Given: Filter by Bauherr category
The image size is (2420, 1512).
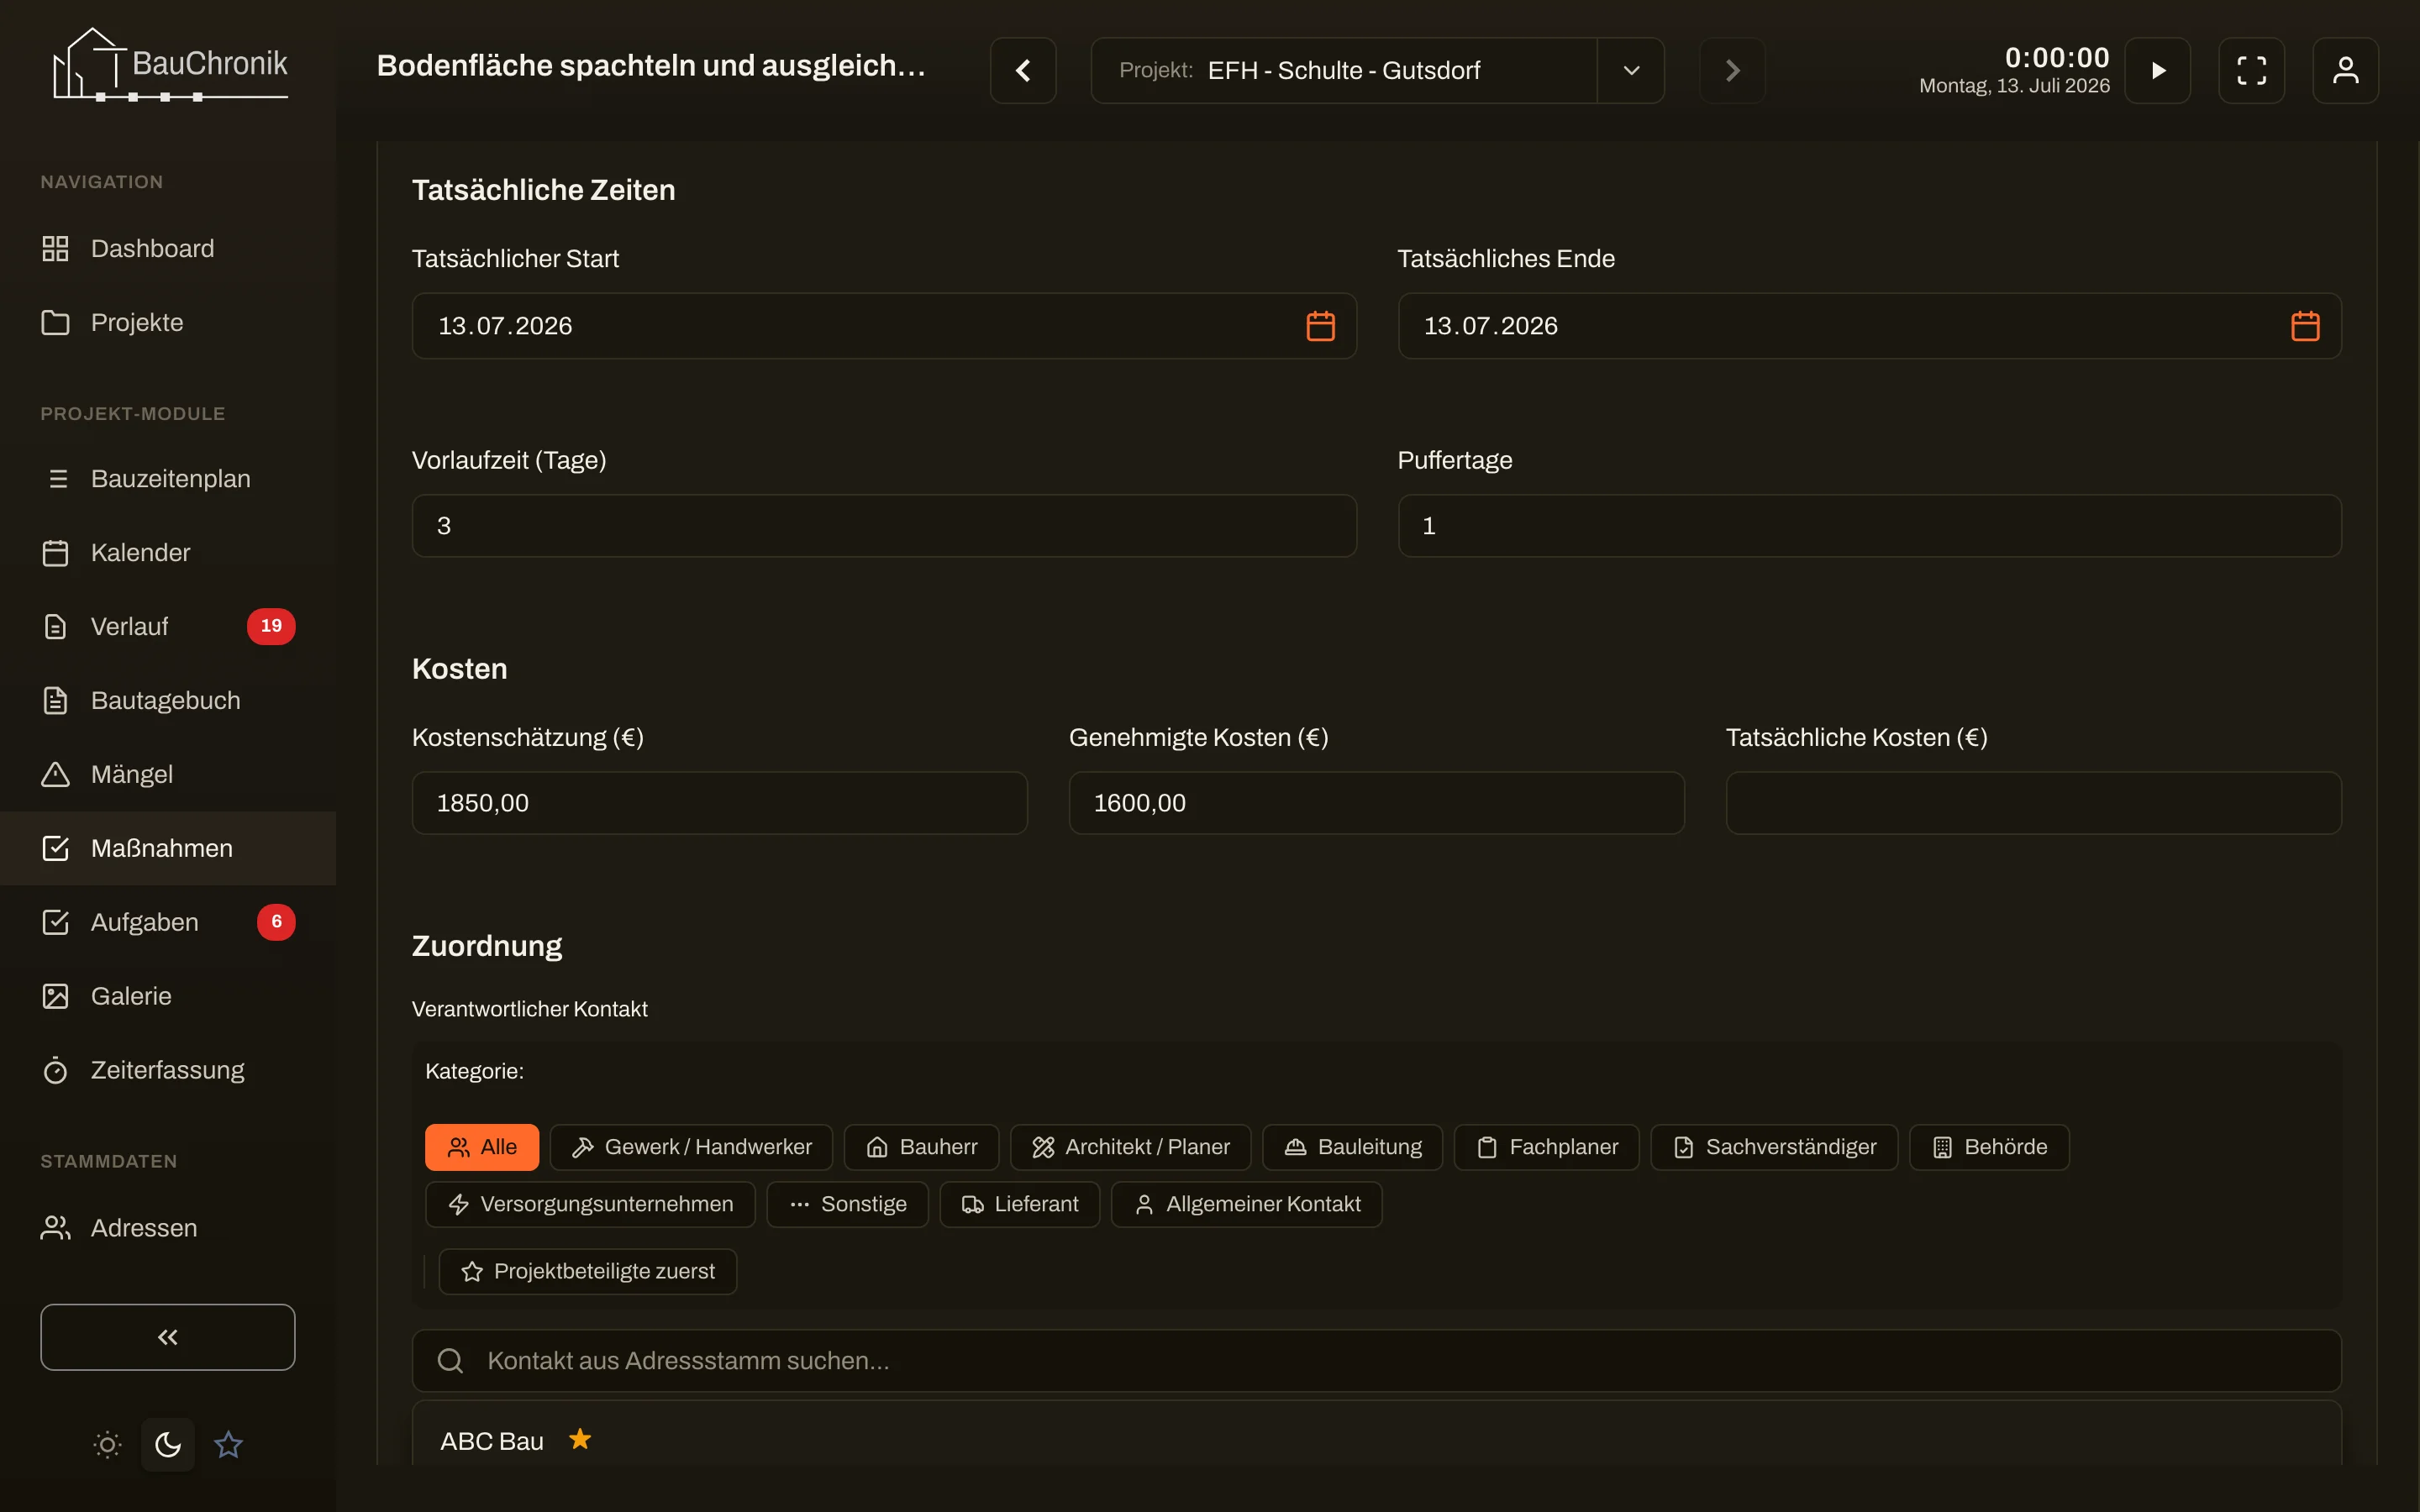Looking at the screenshot, I should click(921, 1147).
